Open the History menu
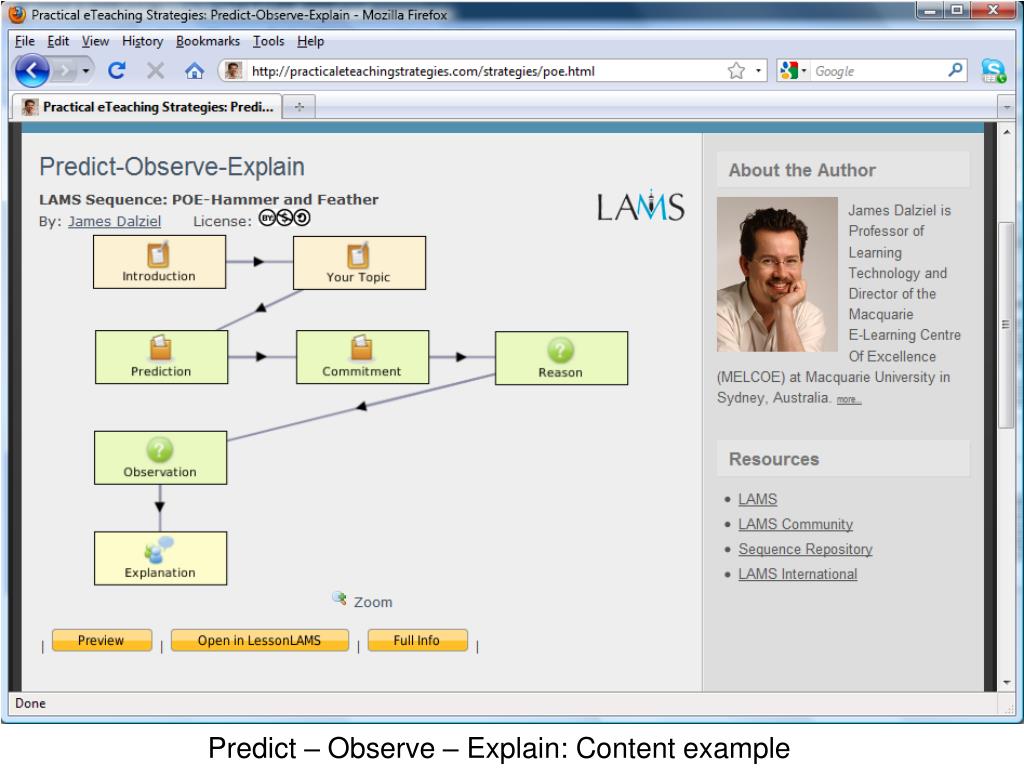The height and width of the screenshot is (768, 1024). point(142,41)
